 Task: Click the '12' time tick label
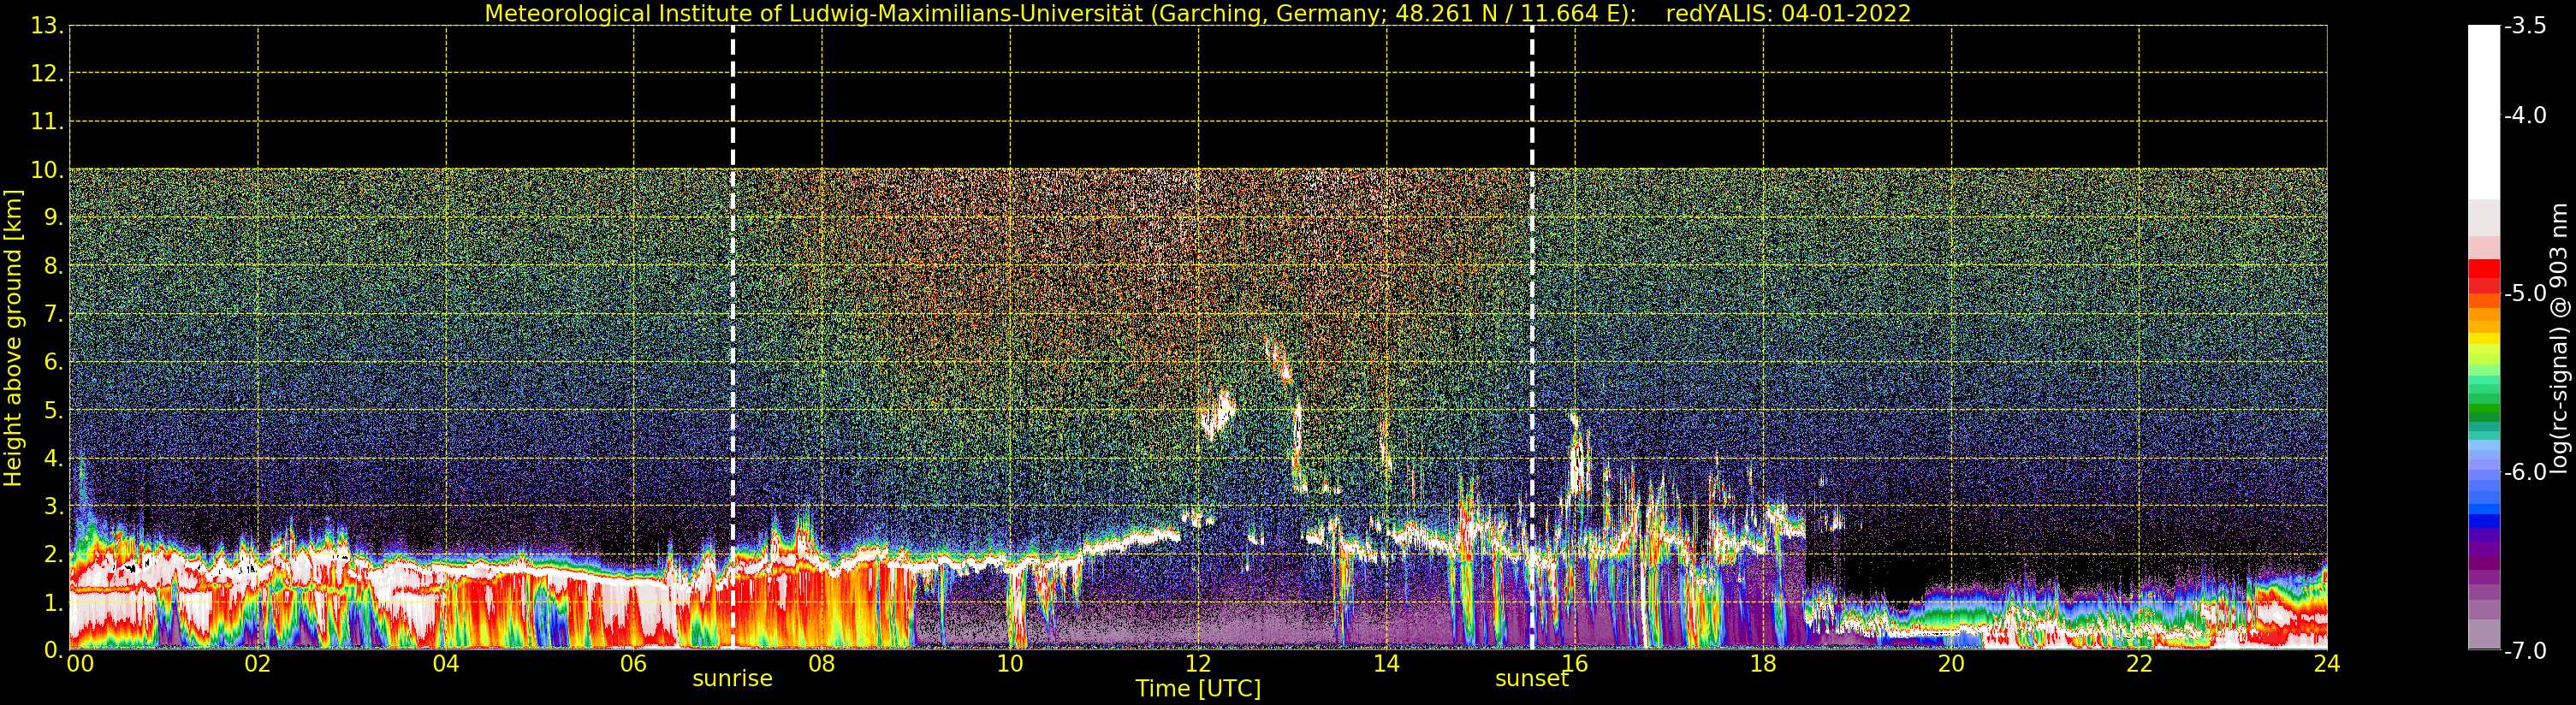click(x=1198, y=664)
